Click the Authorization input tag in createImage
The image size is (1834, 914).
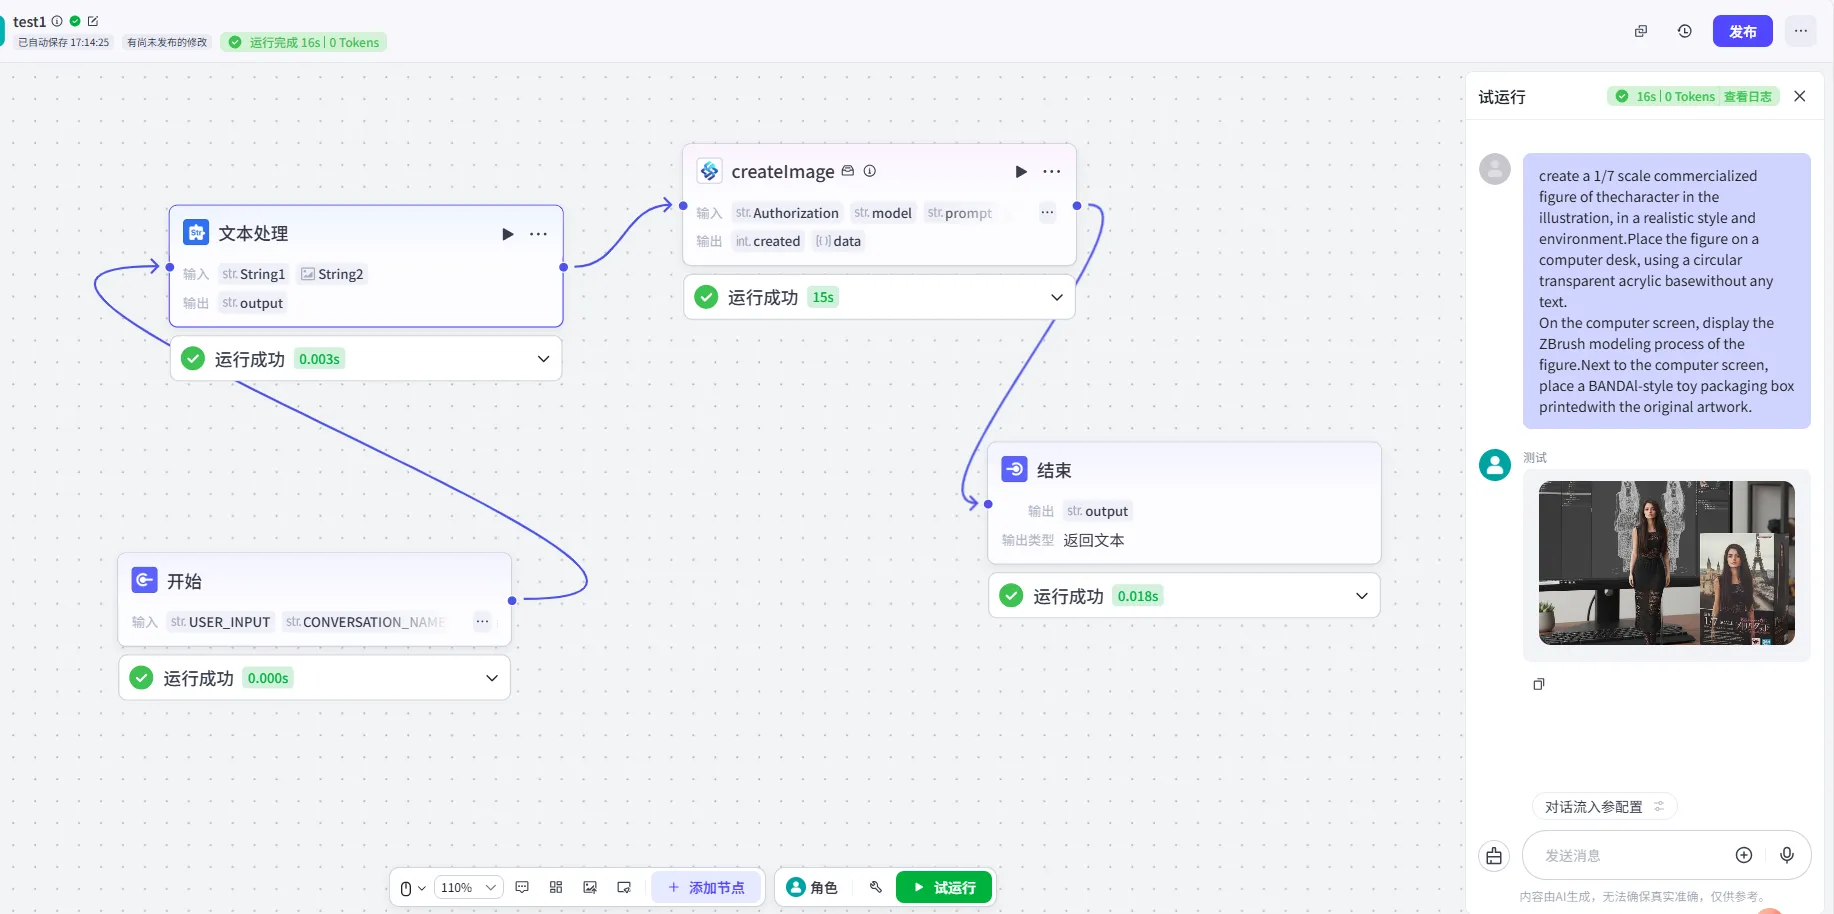click(x=787, y=213)
